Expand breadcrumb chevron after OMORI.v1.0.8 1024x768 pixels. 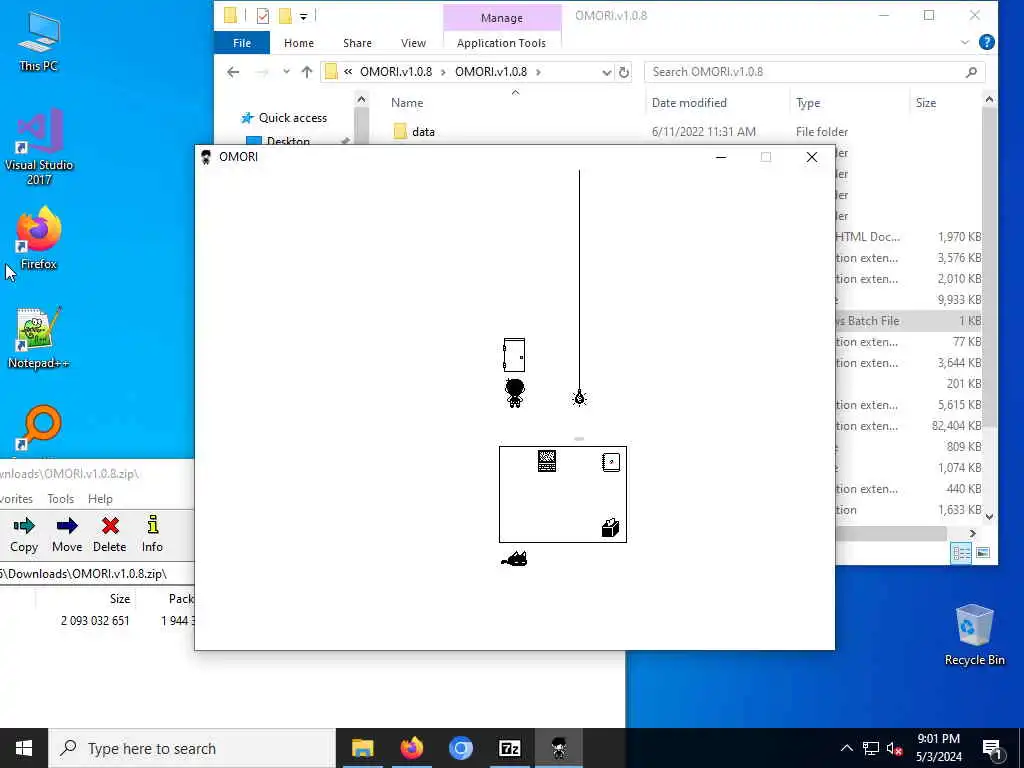[x=538, y=72]
